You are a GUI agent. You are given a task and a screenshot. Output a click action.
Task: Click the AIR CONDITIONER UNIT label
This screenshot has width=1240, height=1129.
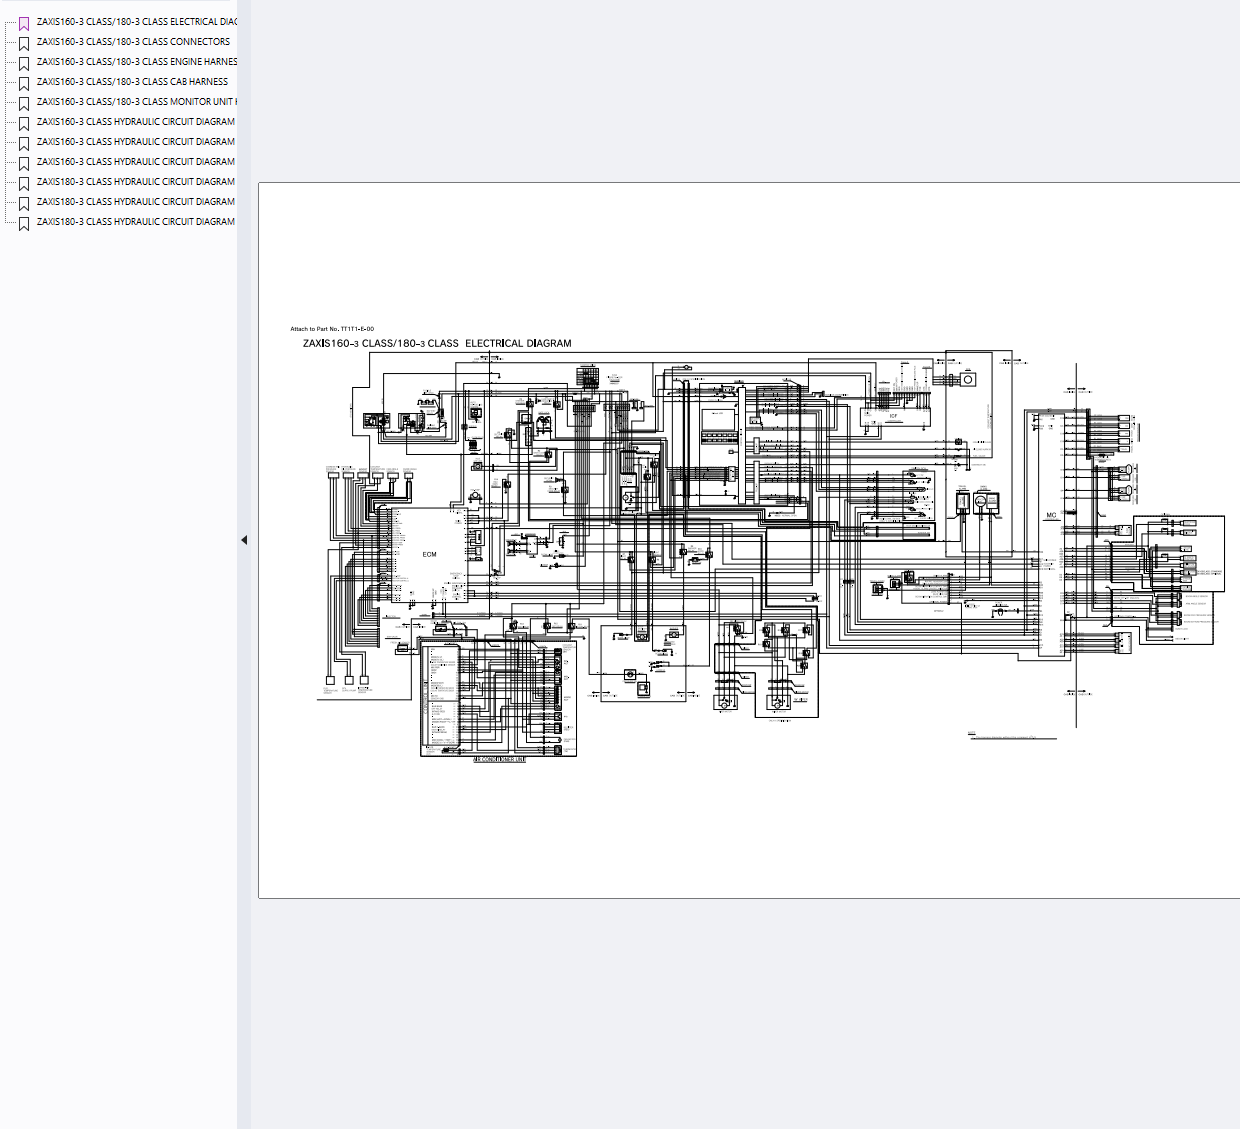499,760
